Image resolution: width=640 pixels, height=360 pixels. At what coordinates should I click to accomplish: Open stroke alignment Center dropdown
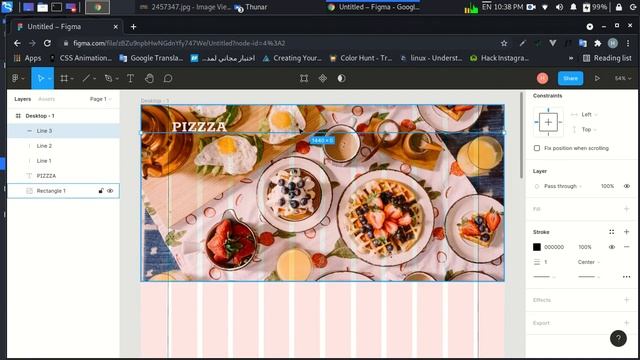coord(589,262)
